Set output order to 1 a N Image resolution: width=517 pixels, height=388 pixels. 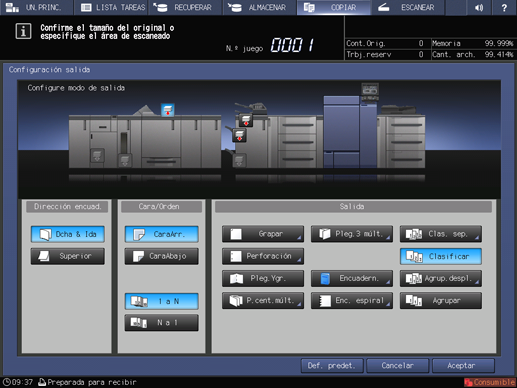click(x=162, y=301)
